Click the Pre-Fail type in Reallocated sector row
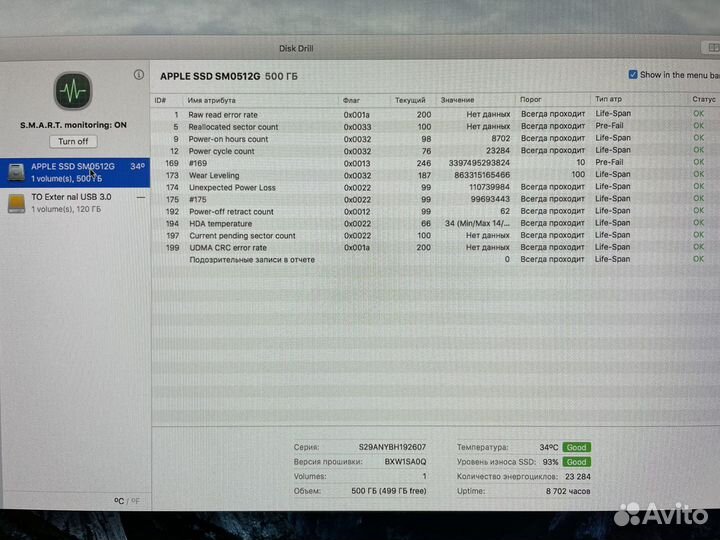The height and width of the screenshot is (540, 720). point(609,125)
